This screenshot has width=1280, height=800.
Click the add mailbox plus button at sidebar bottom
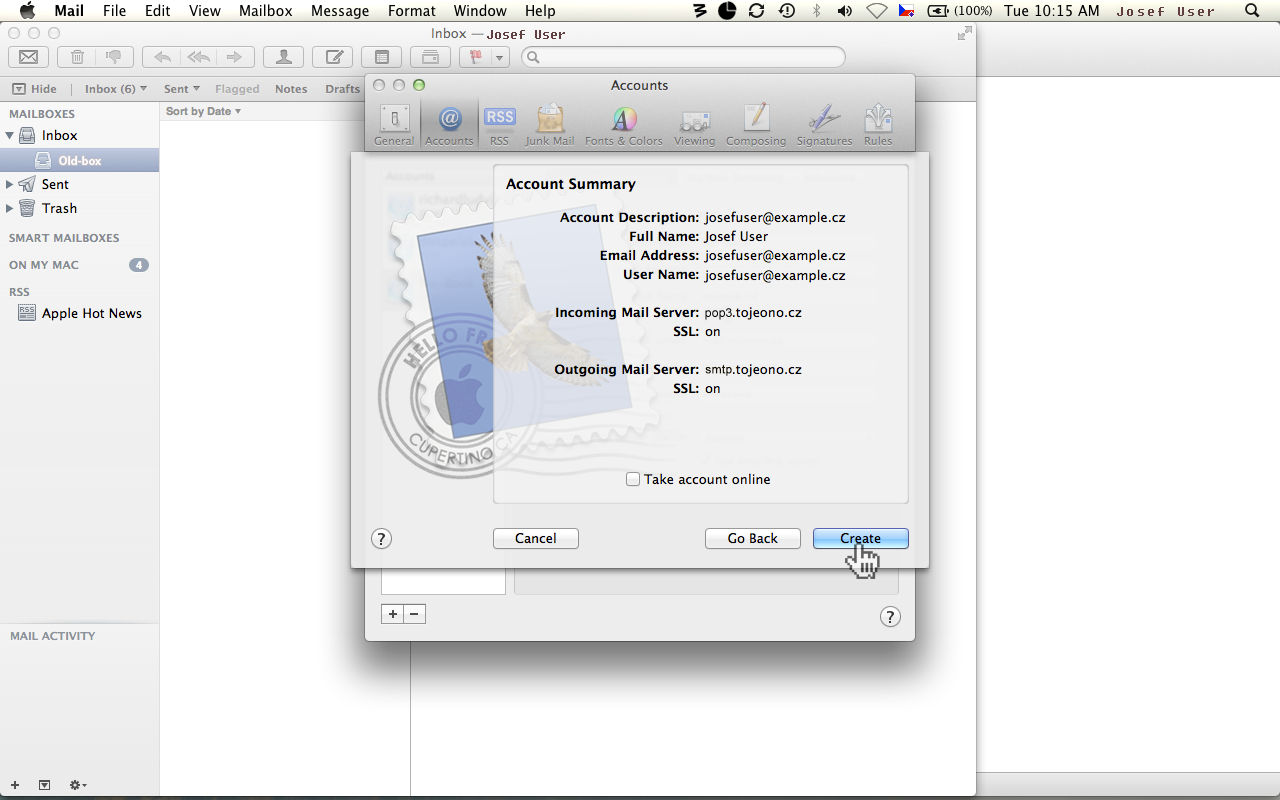14,785
